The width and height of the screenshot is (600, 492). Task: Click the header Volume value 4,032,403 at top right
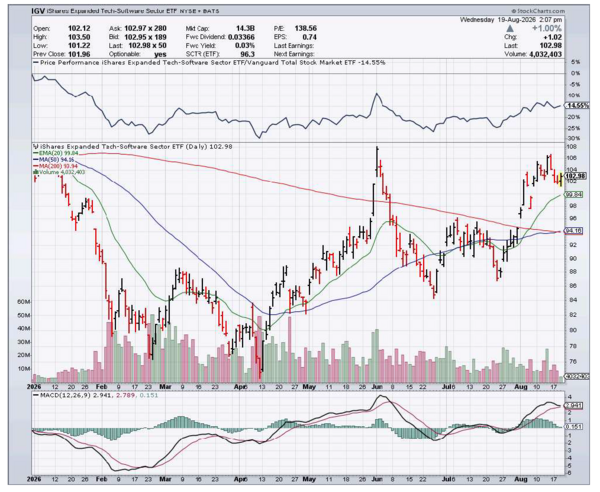(545, 54)
